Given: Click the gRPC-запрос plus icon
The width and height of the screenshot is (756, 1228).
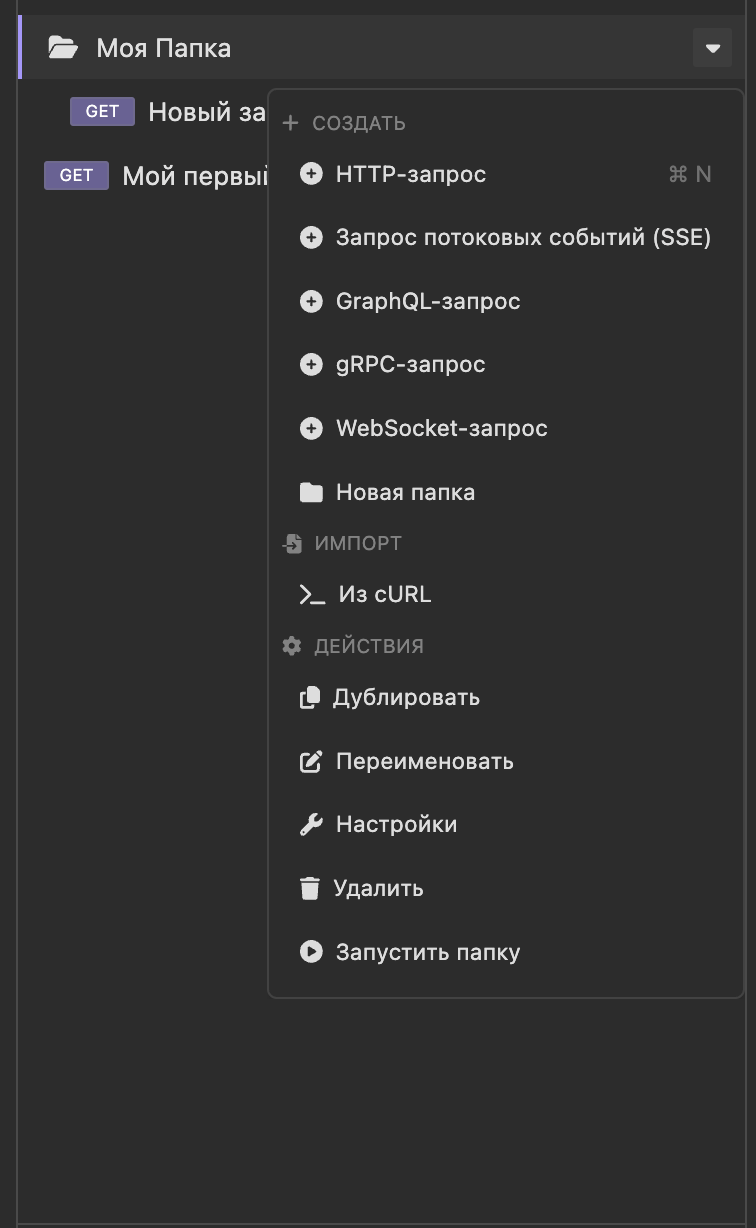Looking at the screenshot, I should (x=311, y=364).
